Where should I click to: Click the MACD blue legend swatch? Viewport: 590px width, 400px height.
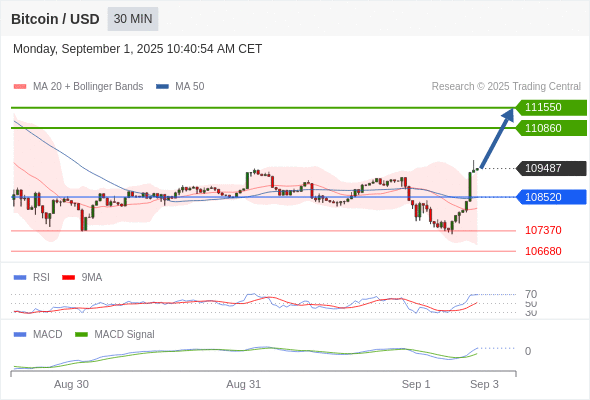point(20,335)
